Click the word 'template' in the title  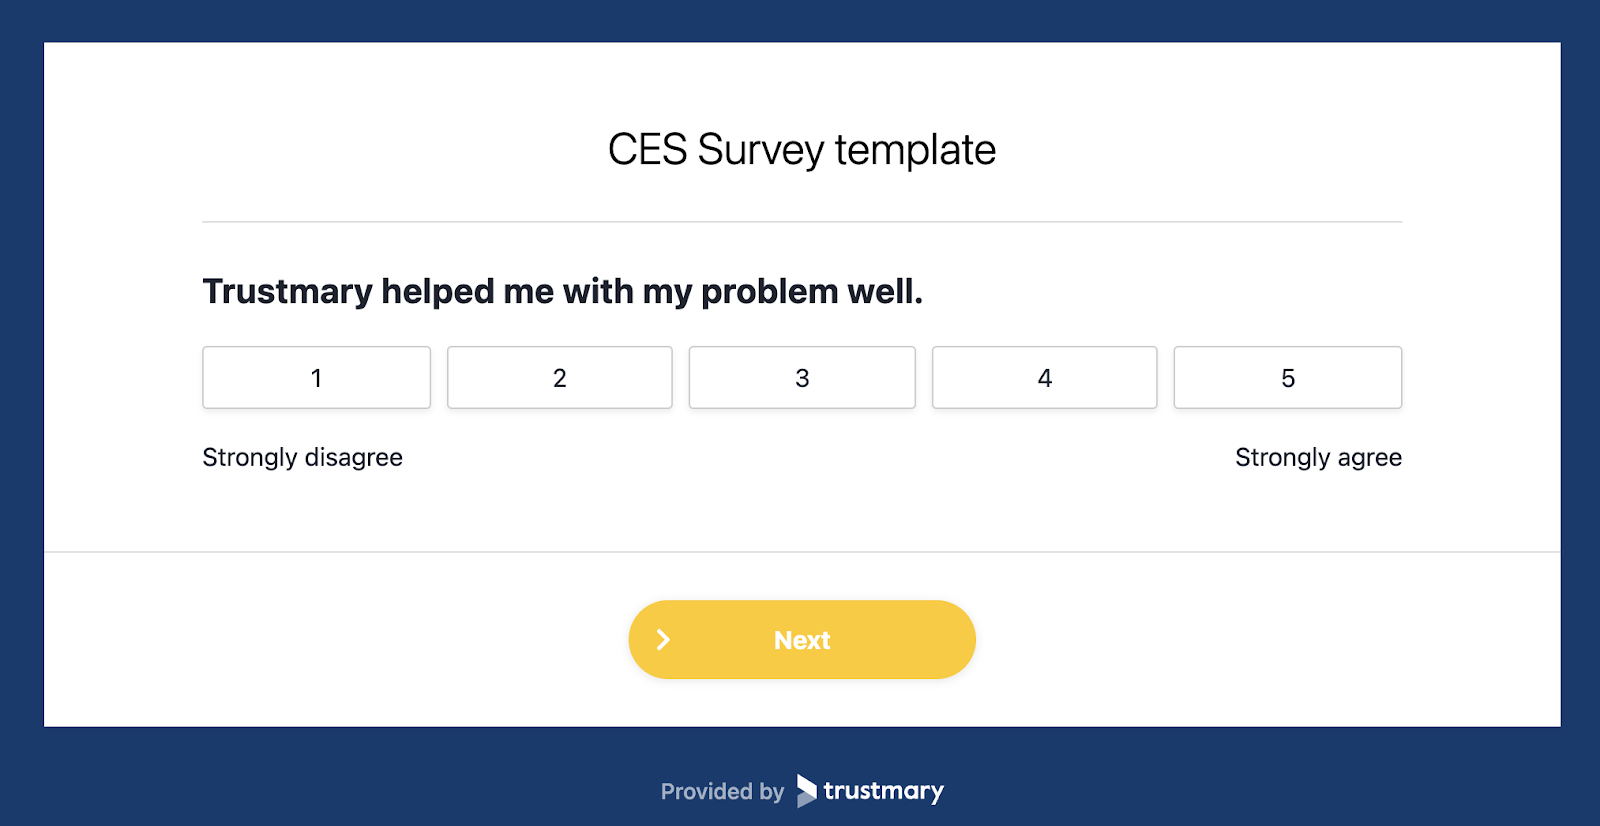coord(915,151)
